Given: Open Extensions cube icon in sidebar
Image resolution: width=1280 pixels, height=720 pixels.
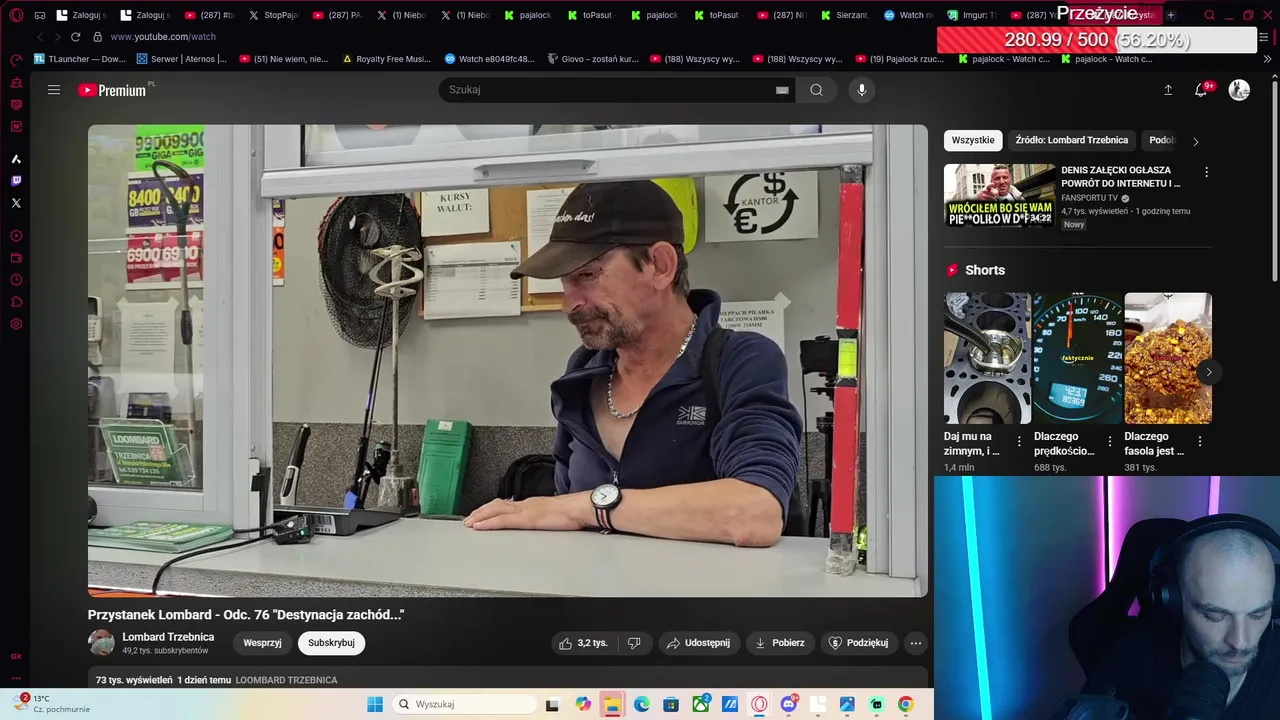Looking at the screenshot, I should 16,302.
